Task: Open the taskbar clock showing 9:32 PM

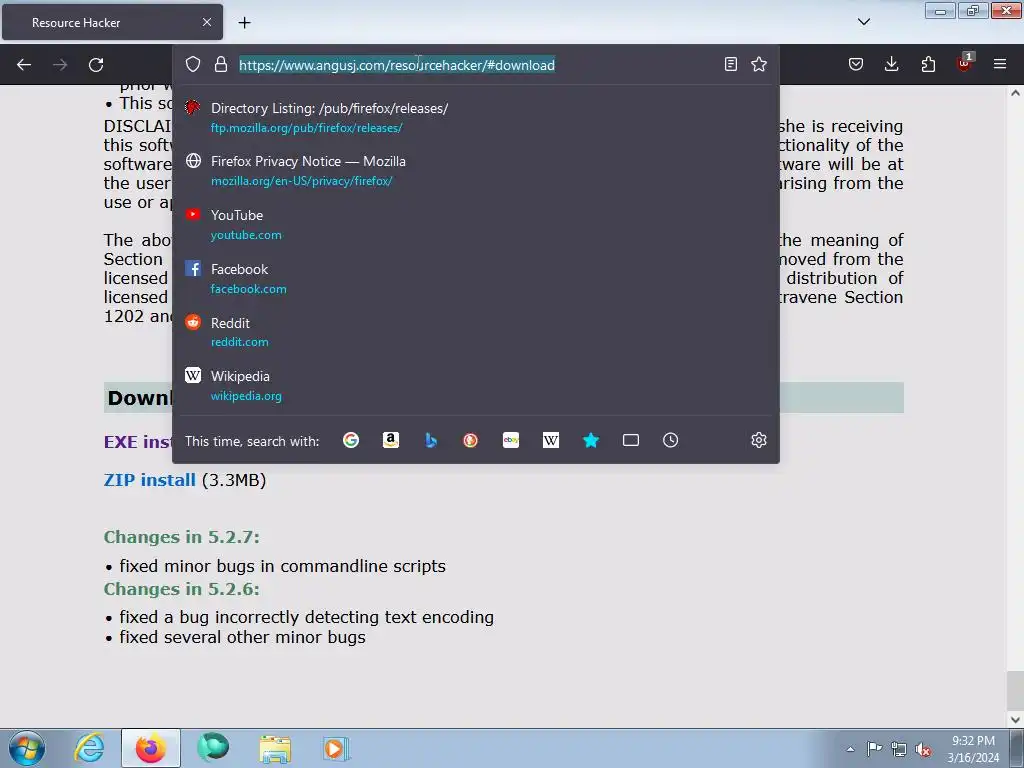Action: pyautogui.click(x=973, y=749)
